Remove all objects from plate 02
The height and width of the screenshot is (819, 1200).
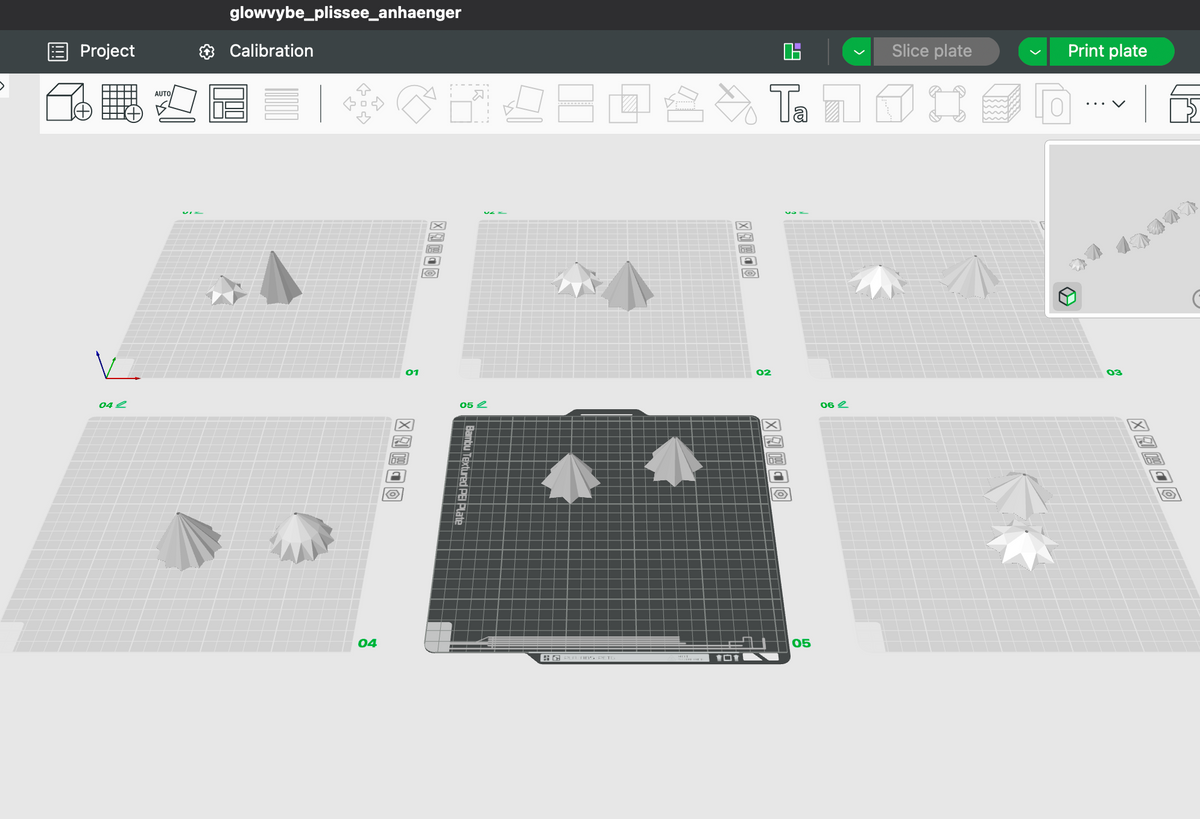(743, 225)
